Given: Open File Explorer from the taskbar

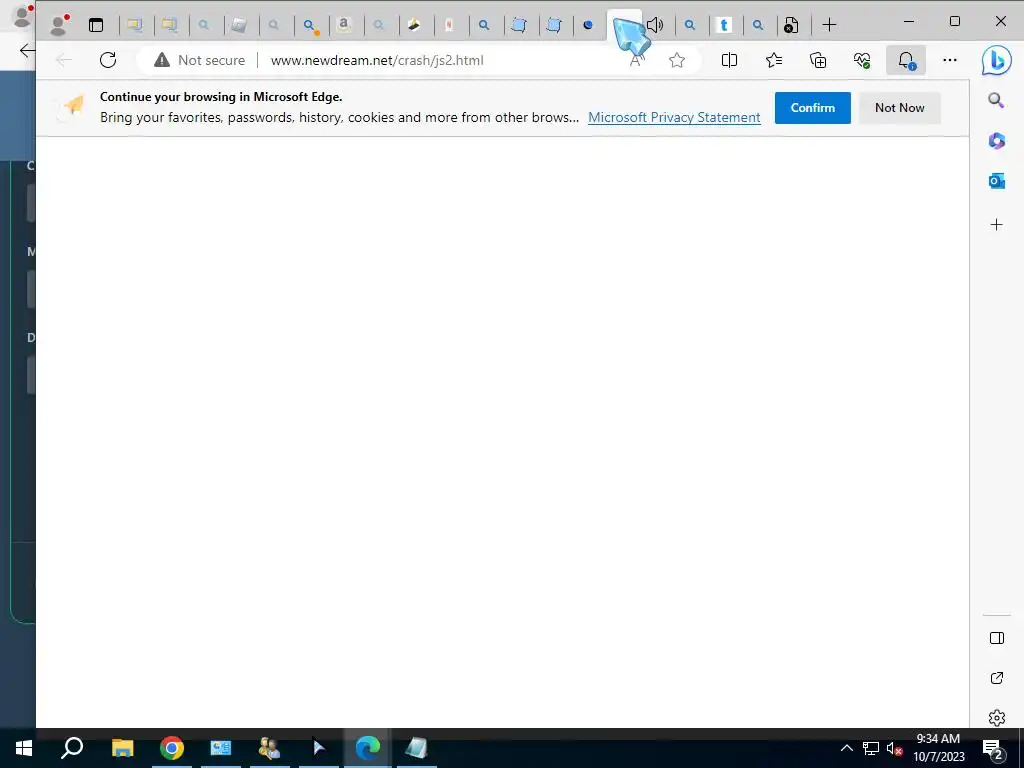Looking at the screenshot, I should coord(122,748).
